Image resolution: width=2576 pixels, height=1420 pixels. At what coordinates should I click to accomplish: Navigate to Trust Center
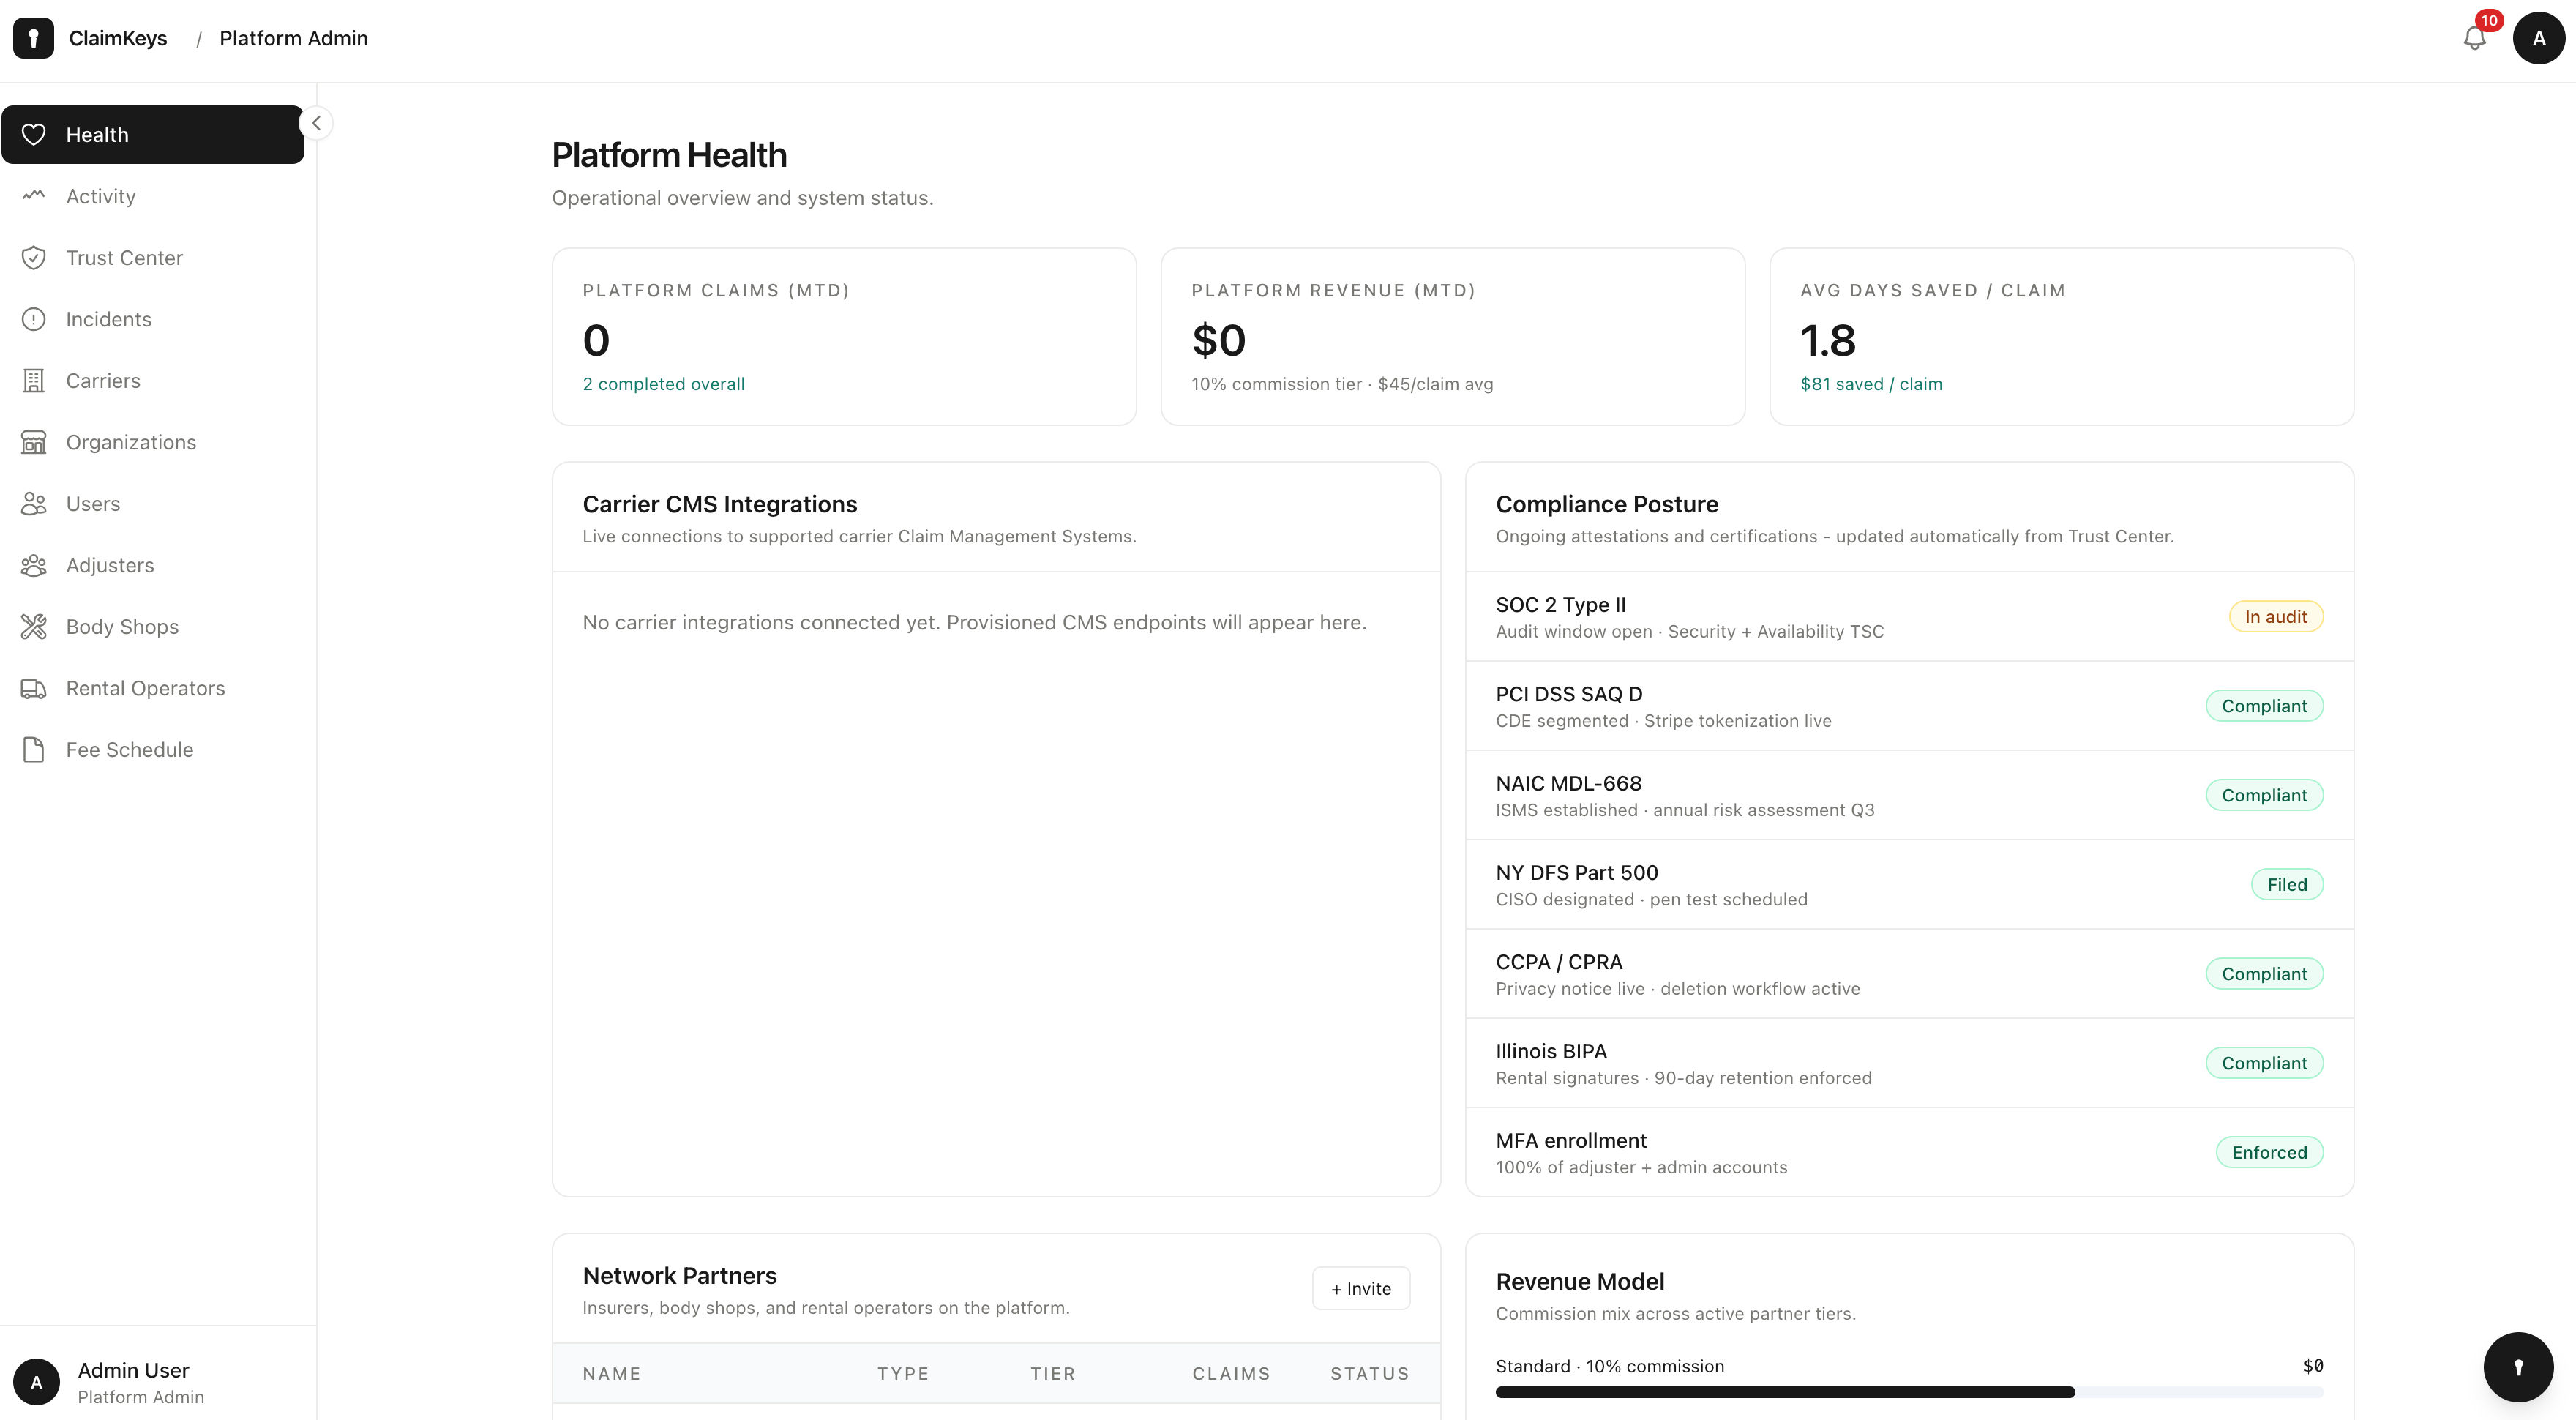(x=153, y=257)
